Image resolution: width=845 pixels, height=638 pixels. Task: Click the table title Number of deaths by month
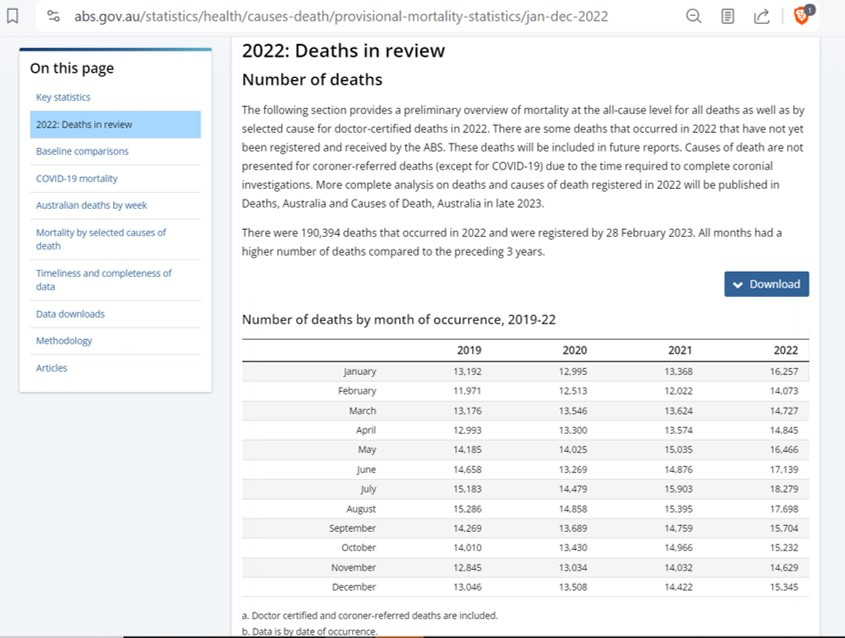click(x=399, y=320)
